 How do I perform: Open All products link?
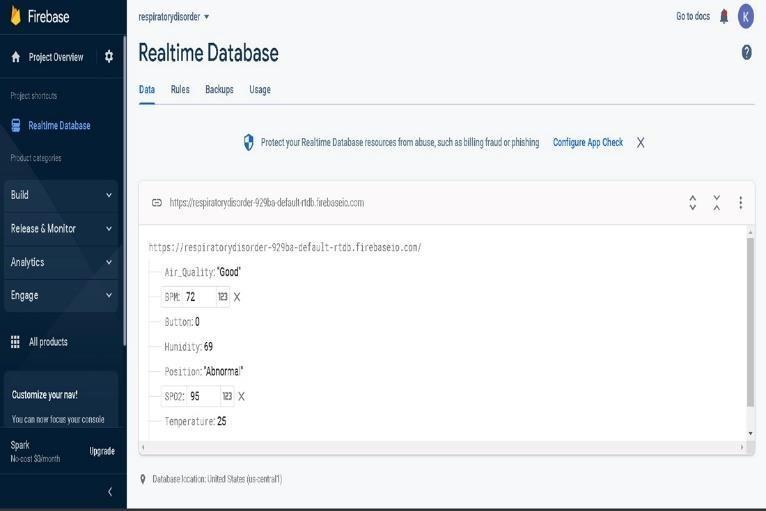pyautogui.click(x=48, y=342)
